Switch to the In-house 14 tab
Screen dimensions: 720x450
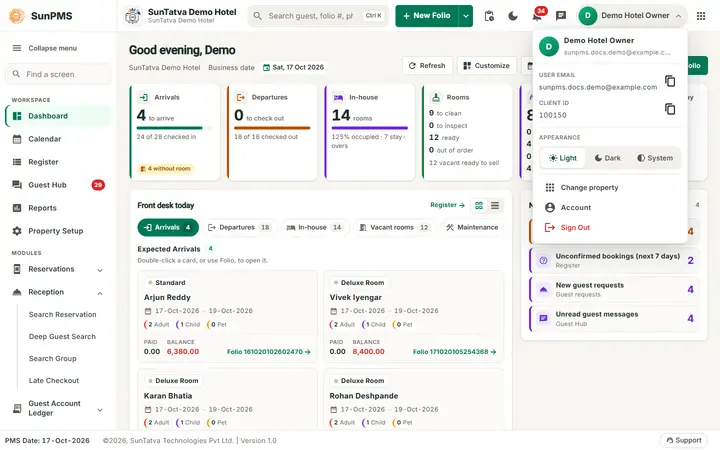[315, 227]
